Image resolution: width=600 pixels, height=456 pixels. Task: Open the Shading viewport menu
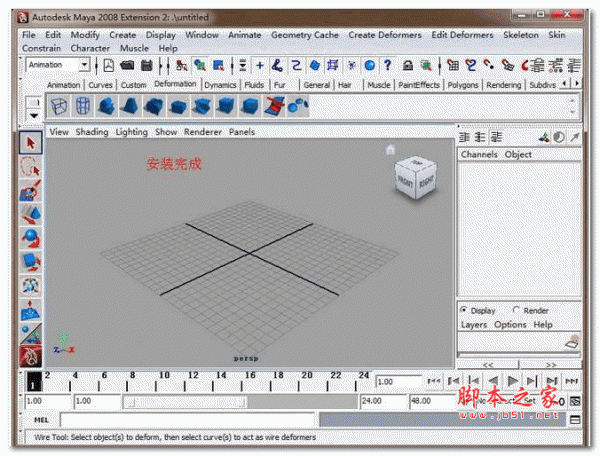[x=92, y=132]
